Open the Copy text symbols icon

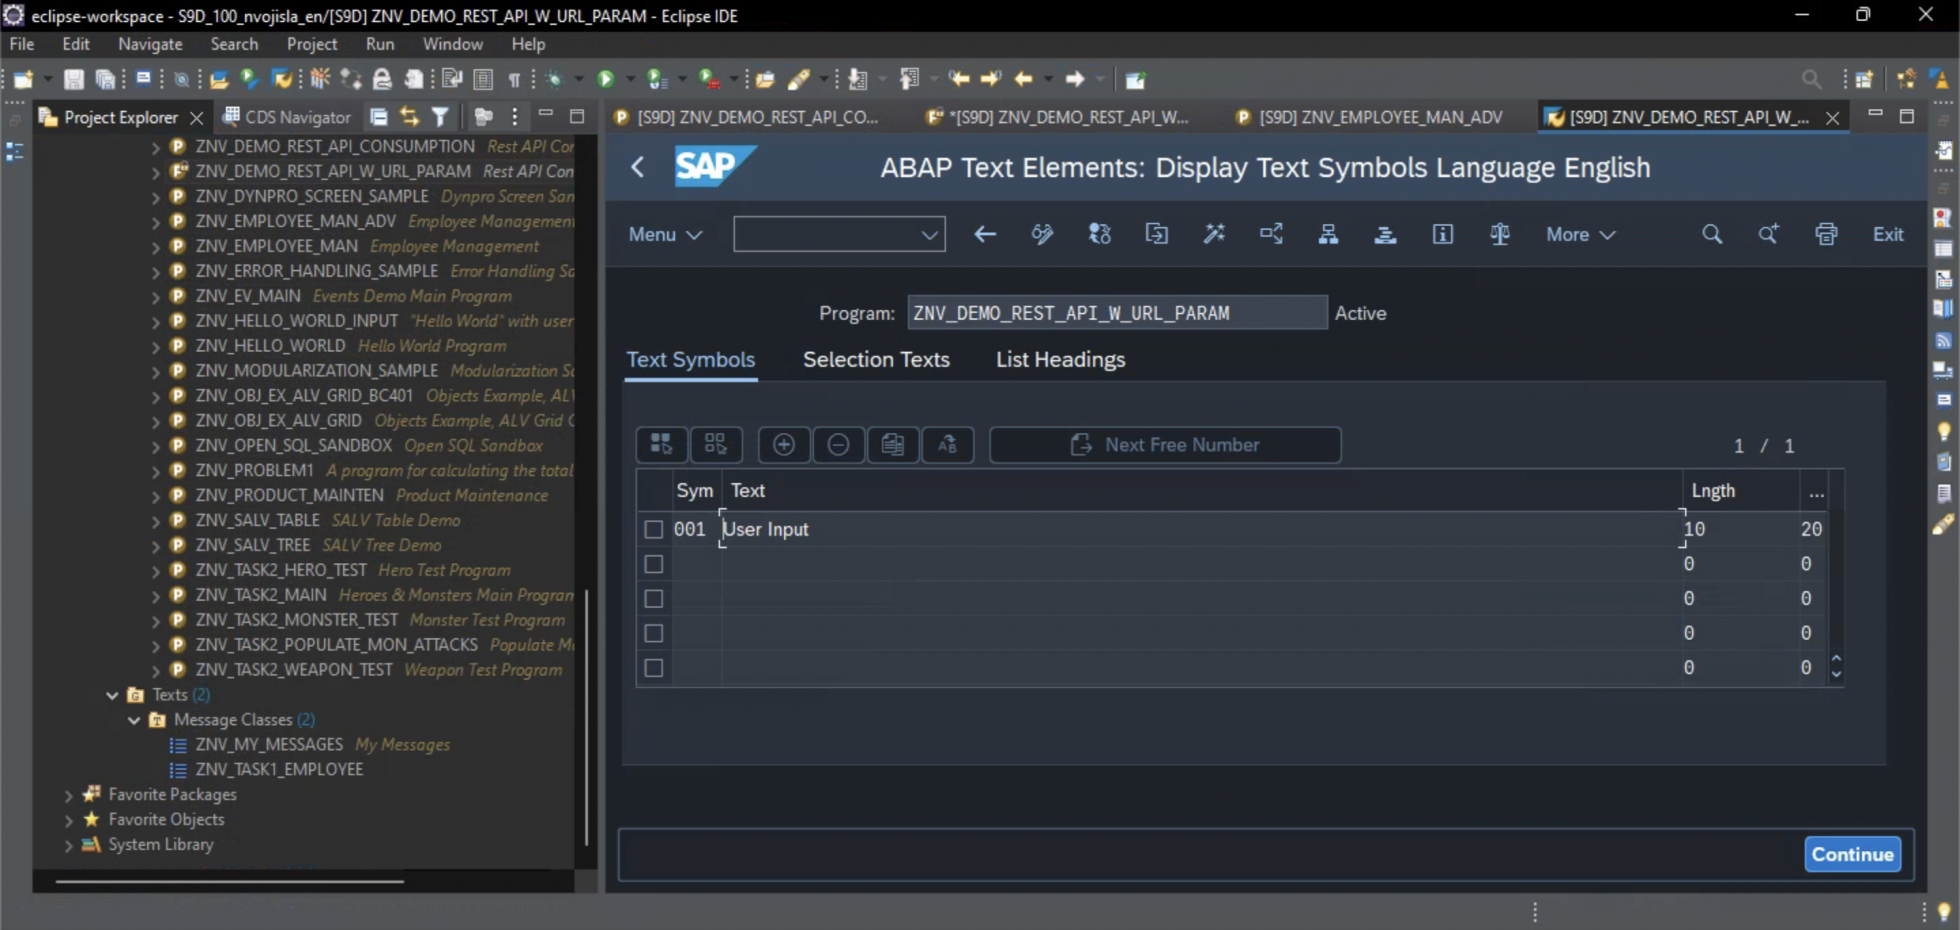(893, 444)
